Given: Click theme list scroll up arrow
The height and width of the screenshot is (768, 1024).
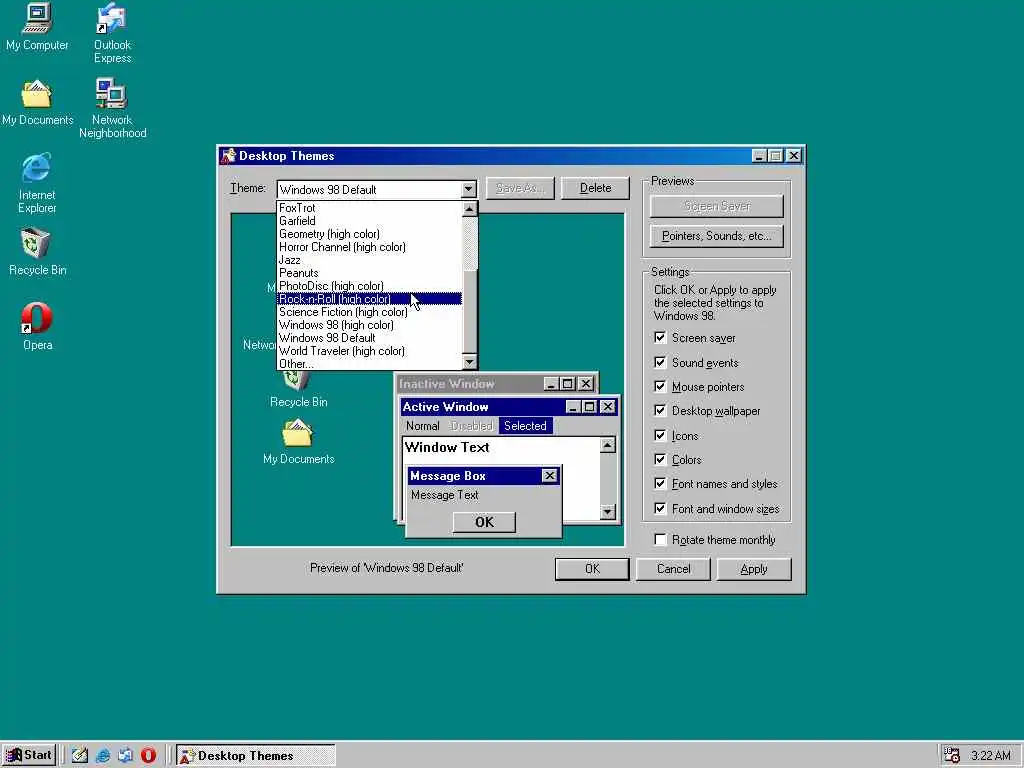Looking at the screenshot, I should pos(470,209).
